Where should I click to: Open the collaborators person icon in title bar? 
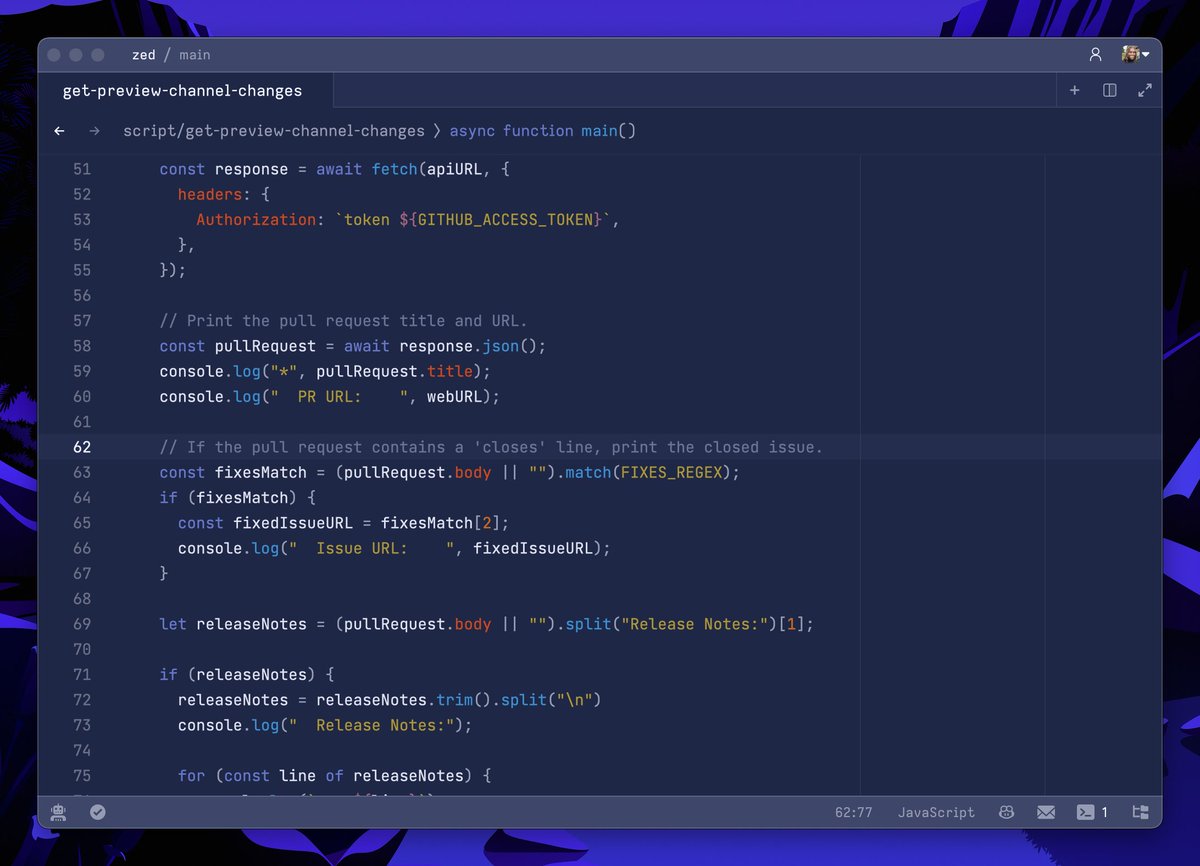[x=1095, y=55]
